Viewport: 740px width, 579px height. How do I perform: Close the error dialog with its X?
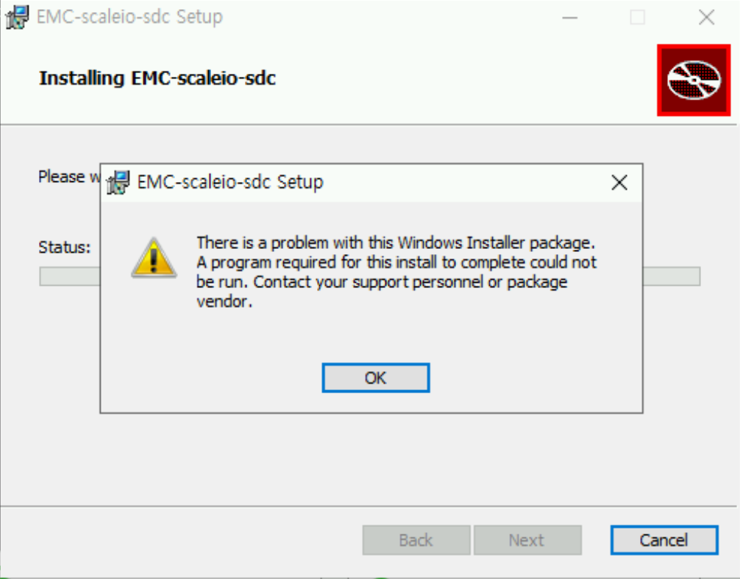click(x=619, y=183)
